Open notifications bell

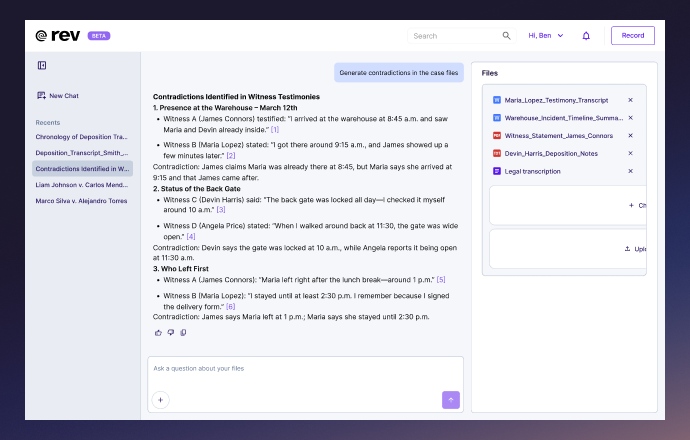[x=586, y=36]
